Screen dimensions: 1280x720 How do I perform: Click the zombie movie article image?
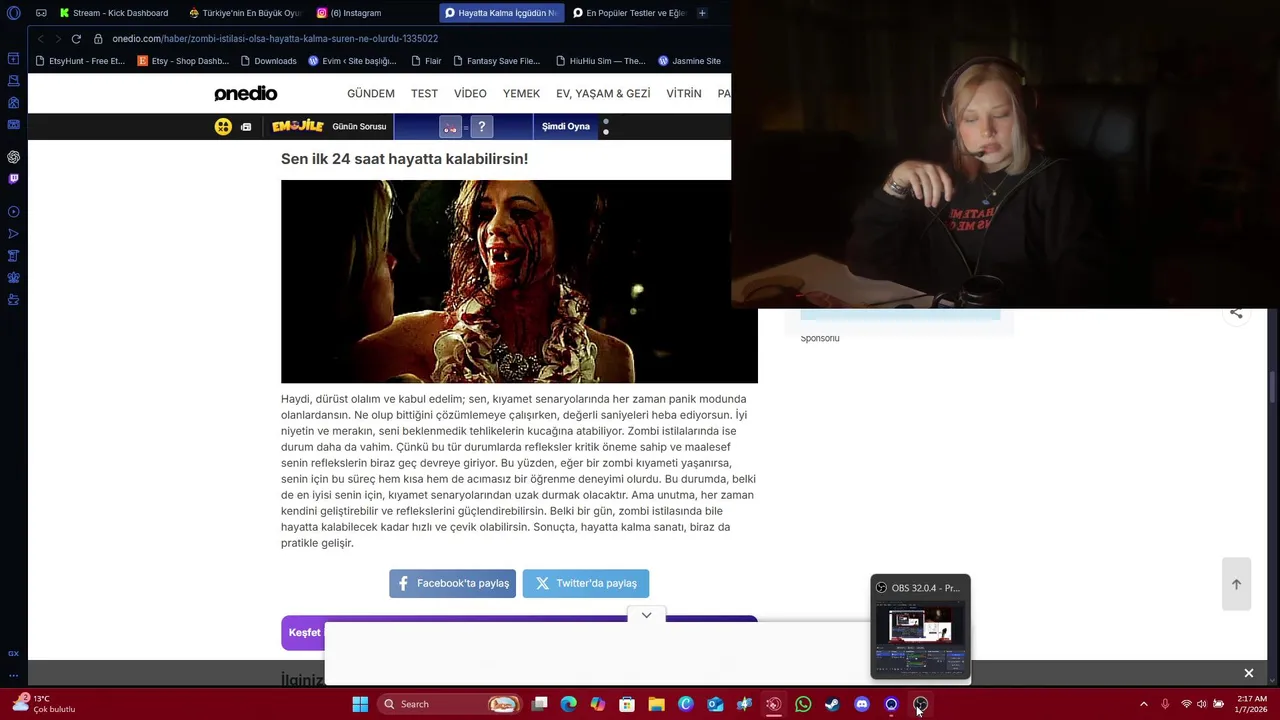[x=519, y=281]
